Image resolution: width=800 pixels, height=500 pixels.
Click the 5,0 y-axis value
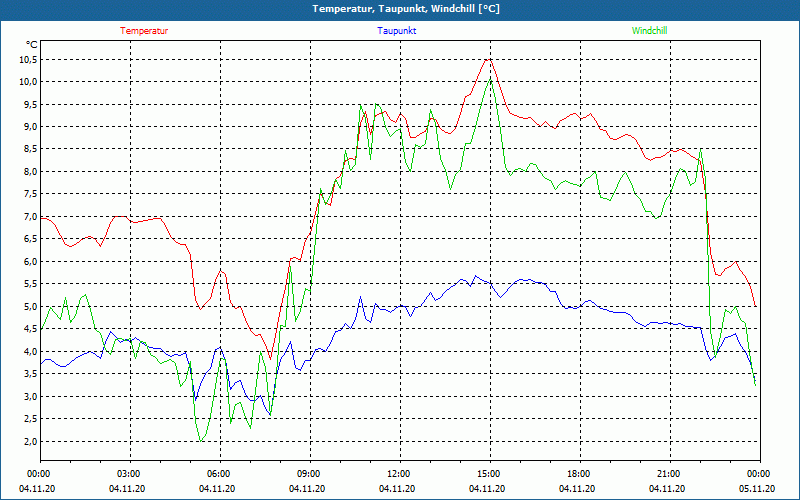(x=31, y=307)
